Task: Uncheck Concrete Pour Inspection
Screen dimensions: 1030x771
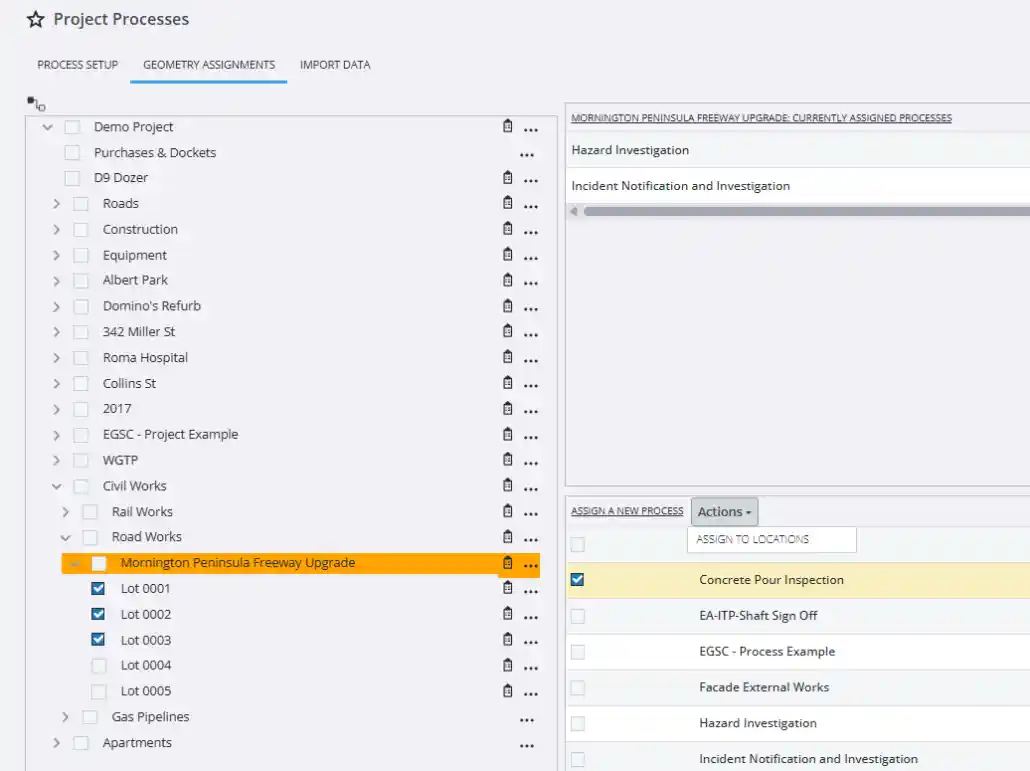Action: click(x=577, y=579)
